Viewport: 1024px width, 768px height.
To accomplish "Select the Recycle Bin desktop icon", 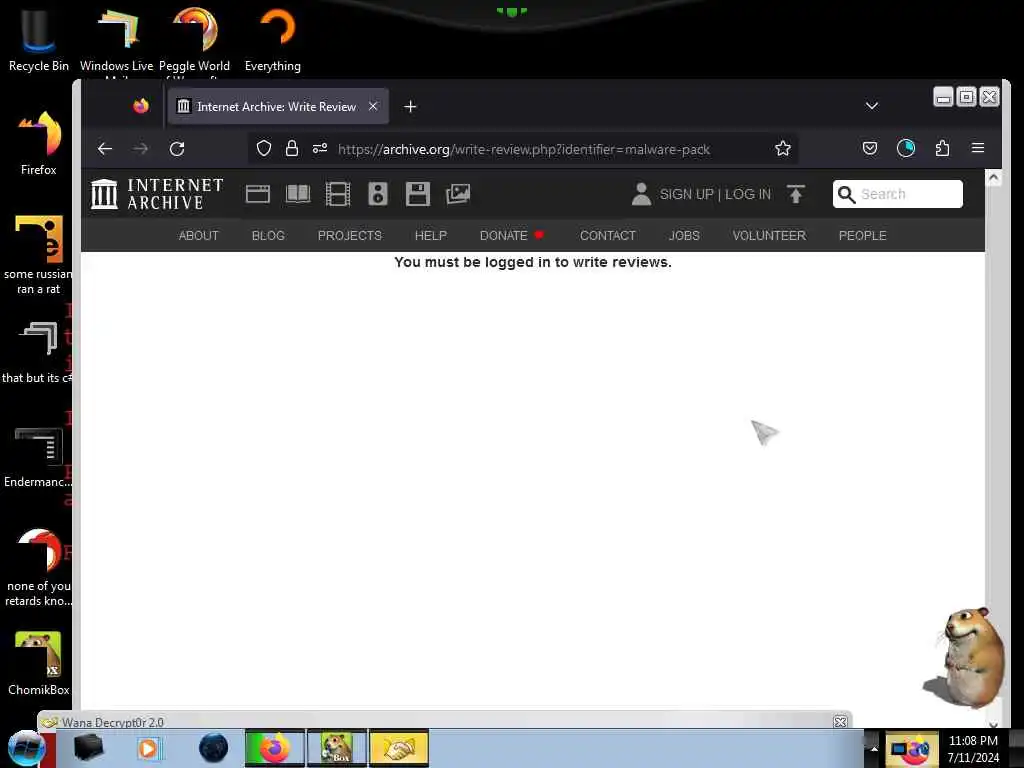I will point(38,38).
